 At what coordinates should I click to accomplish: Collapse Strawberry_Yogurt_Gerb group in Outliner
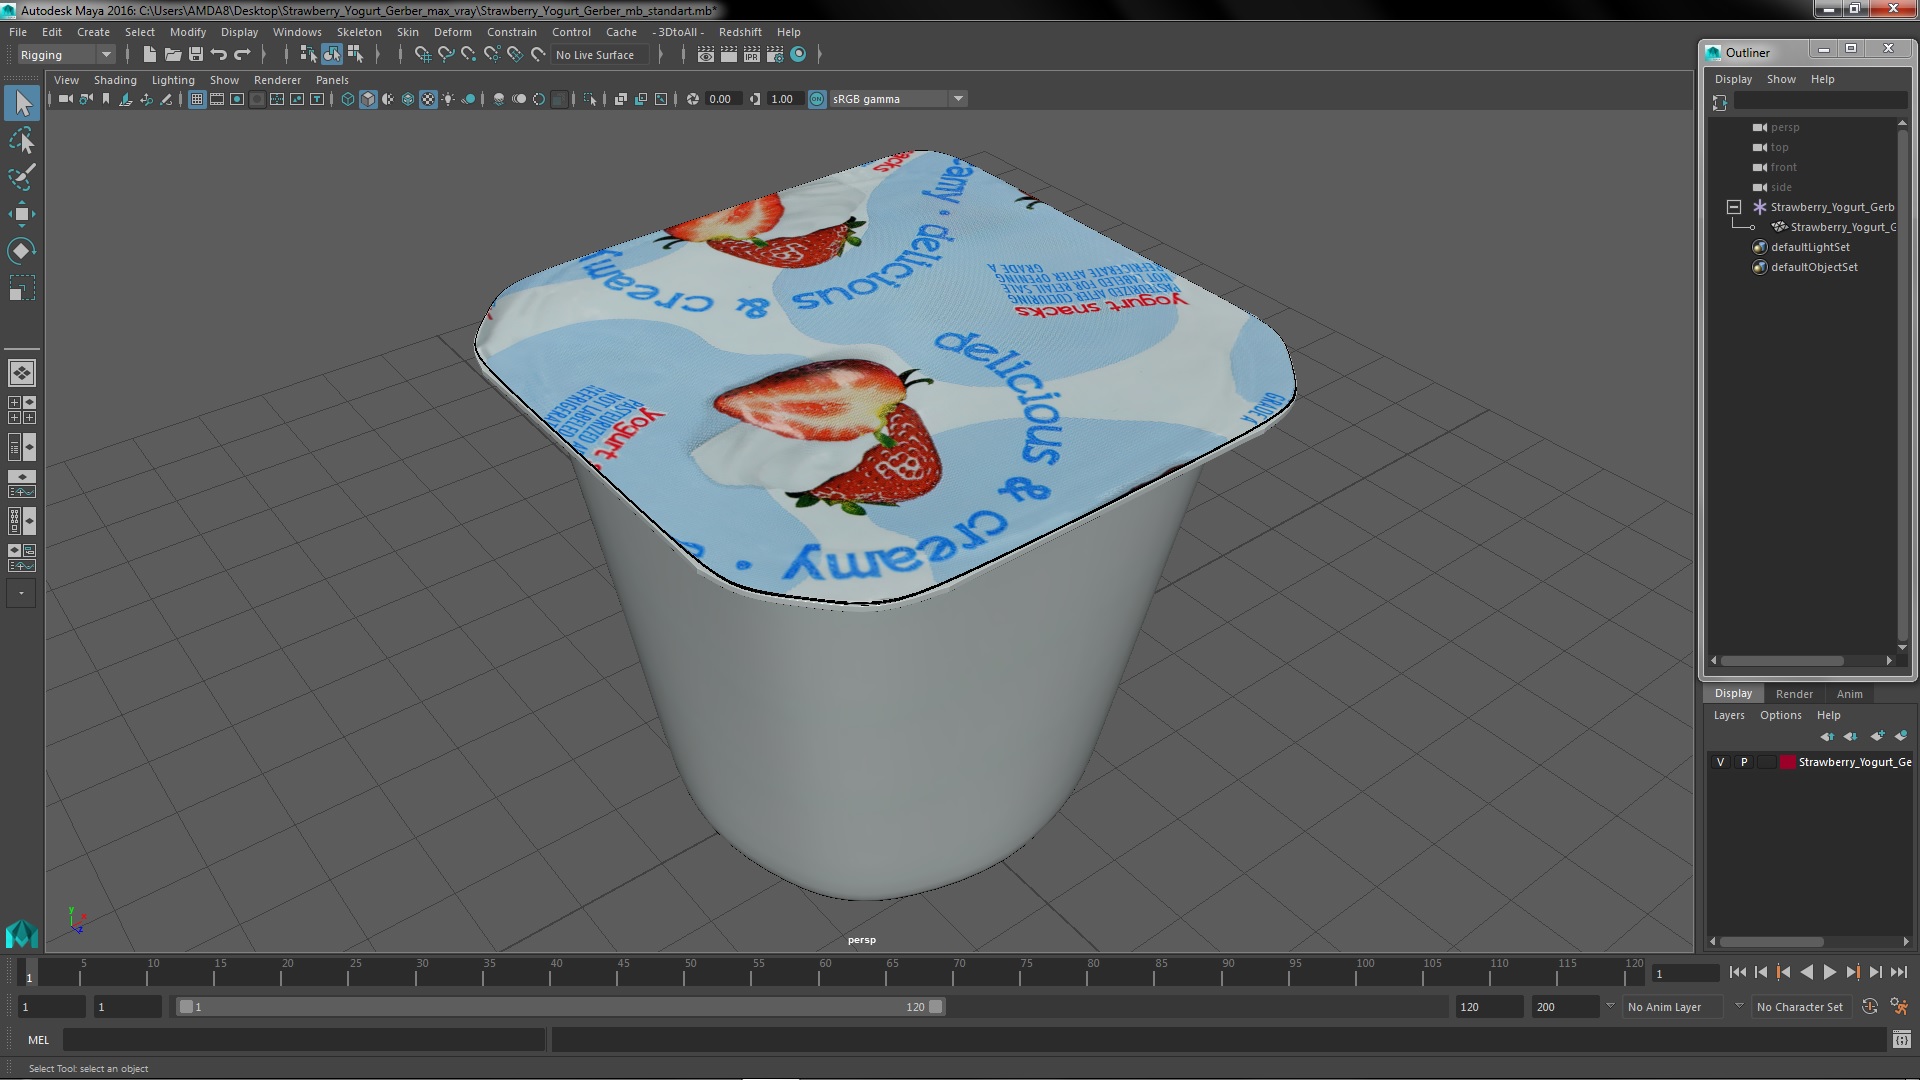tap(1734, 207)
